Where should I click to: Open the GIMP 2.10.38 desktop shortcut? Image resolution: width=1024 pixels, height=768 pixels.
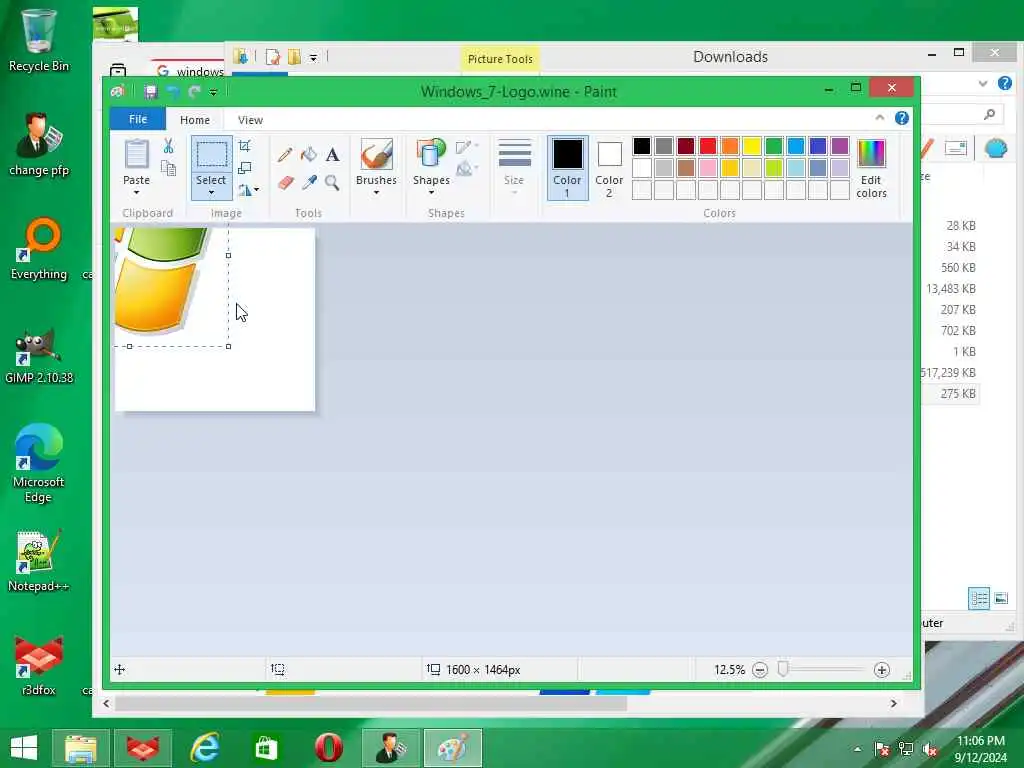coord(39,357)
